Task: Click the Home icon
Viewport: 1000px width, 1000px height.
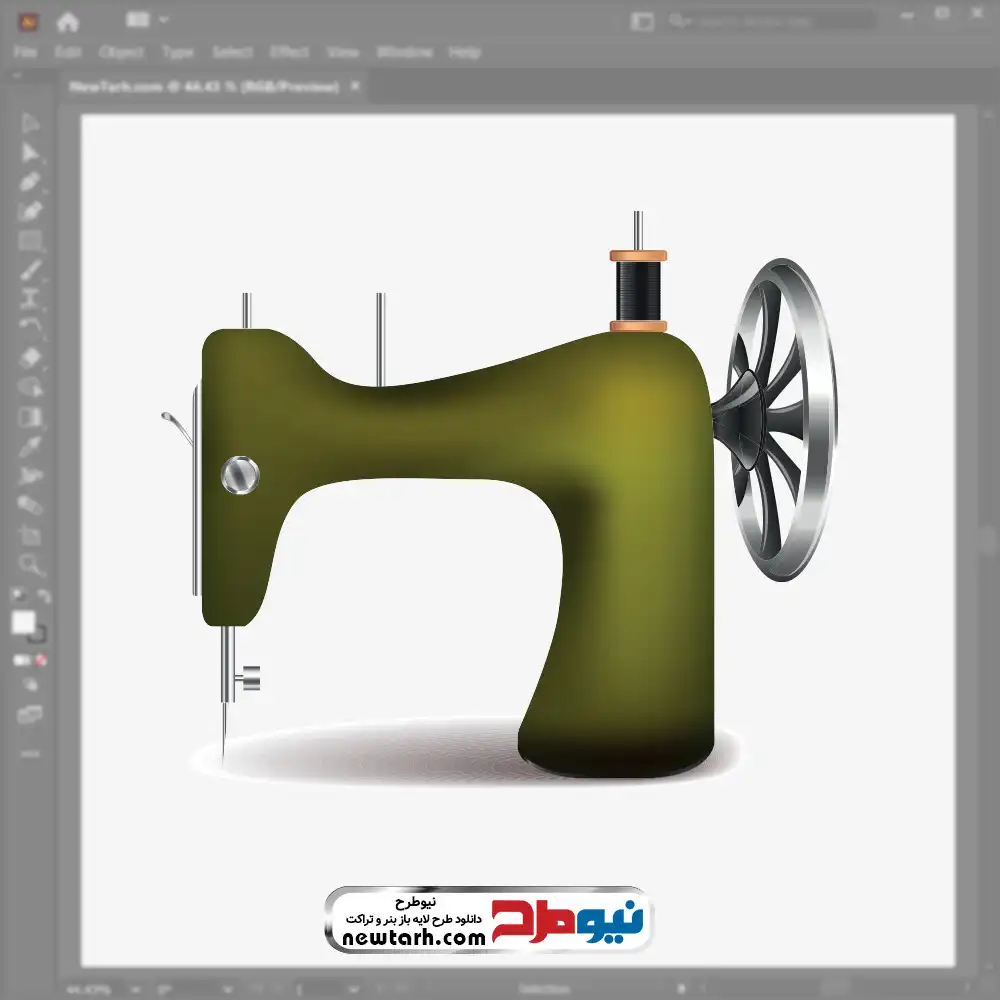Action: point(68,22)
